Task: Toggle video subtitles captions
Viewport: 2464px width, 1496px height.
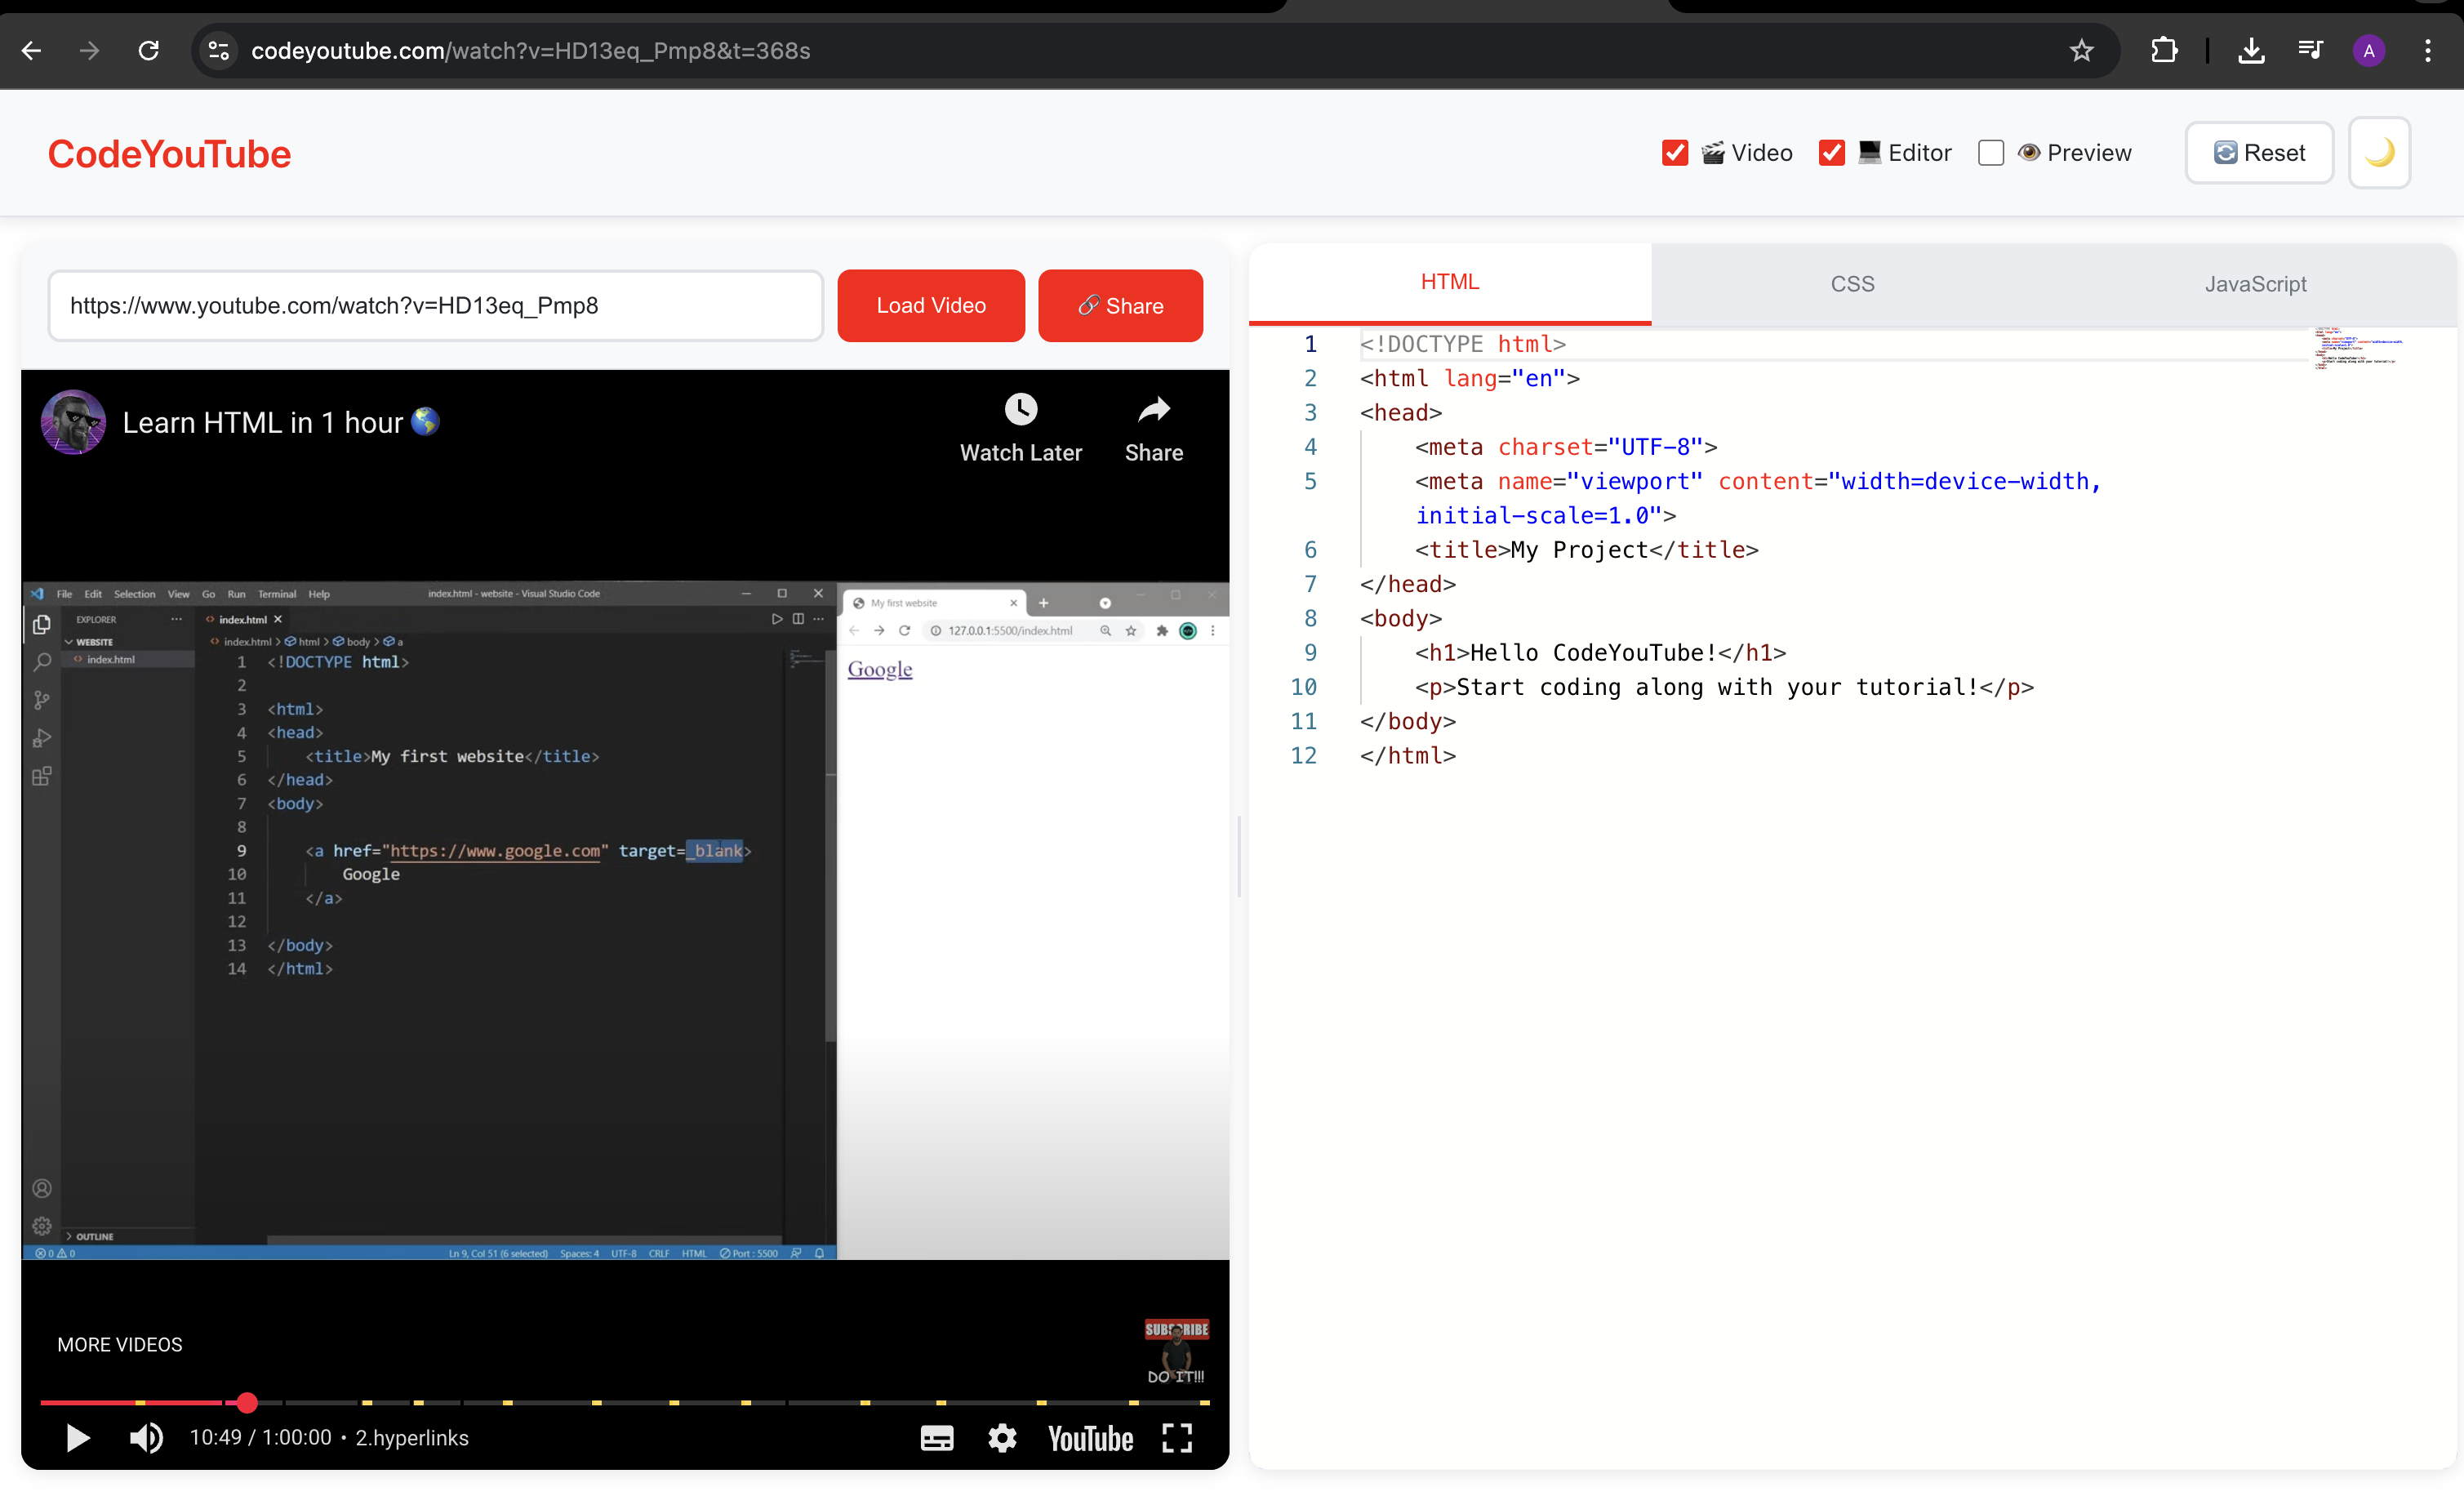Action: click(936, 1438)
